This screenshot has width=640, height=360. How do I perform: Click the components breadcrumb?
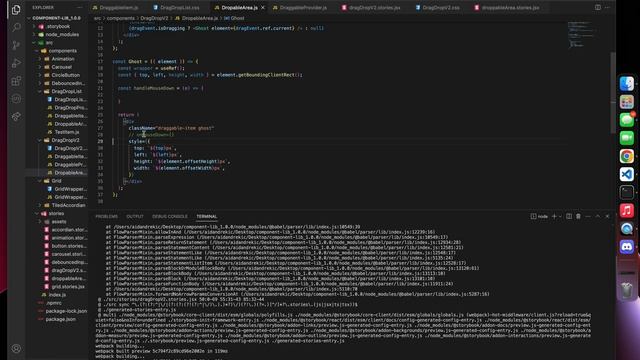point(120,18)
